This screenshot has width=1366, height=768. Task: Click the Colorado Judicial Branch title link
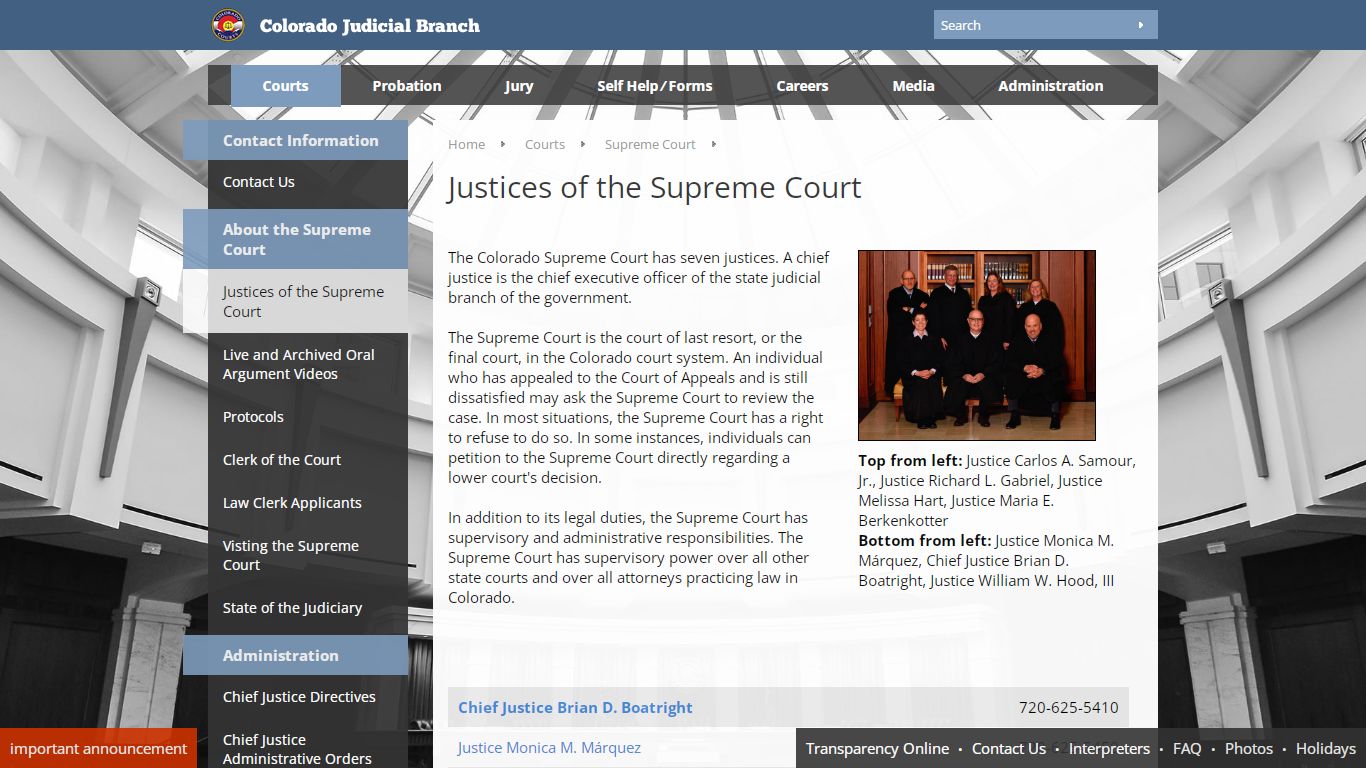click(x=370, y=26)
